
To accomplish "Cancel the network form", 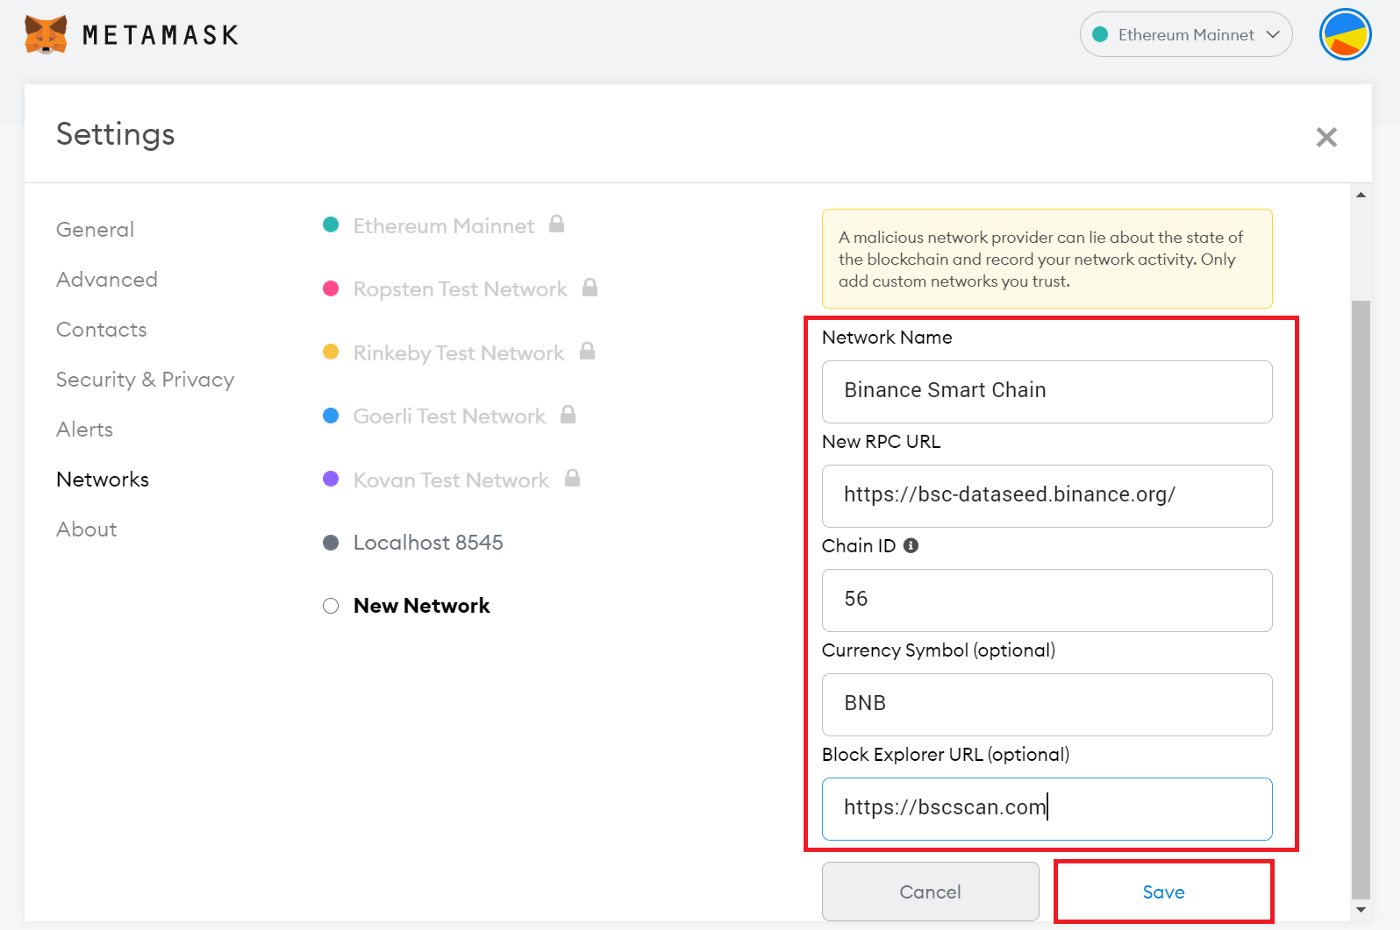I will point(930,892).
